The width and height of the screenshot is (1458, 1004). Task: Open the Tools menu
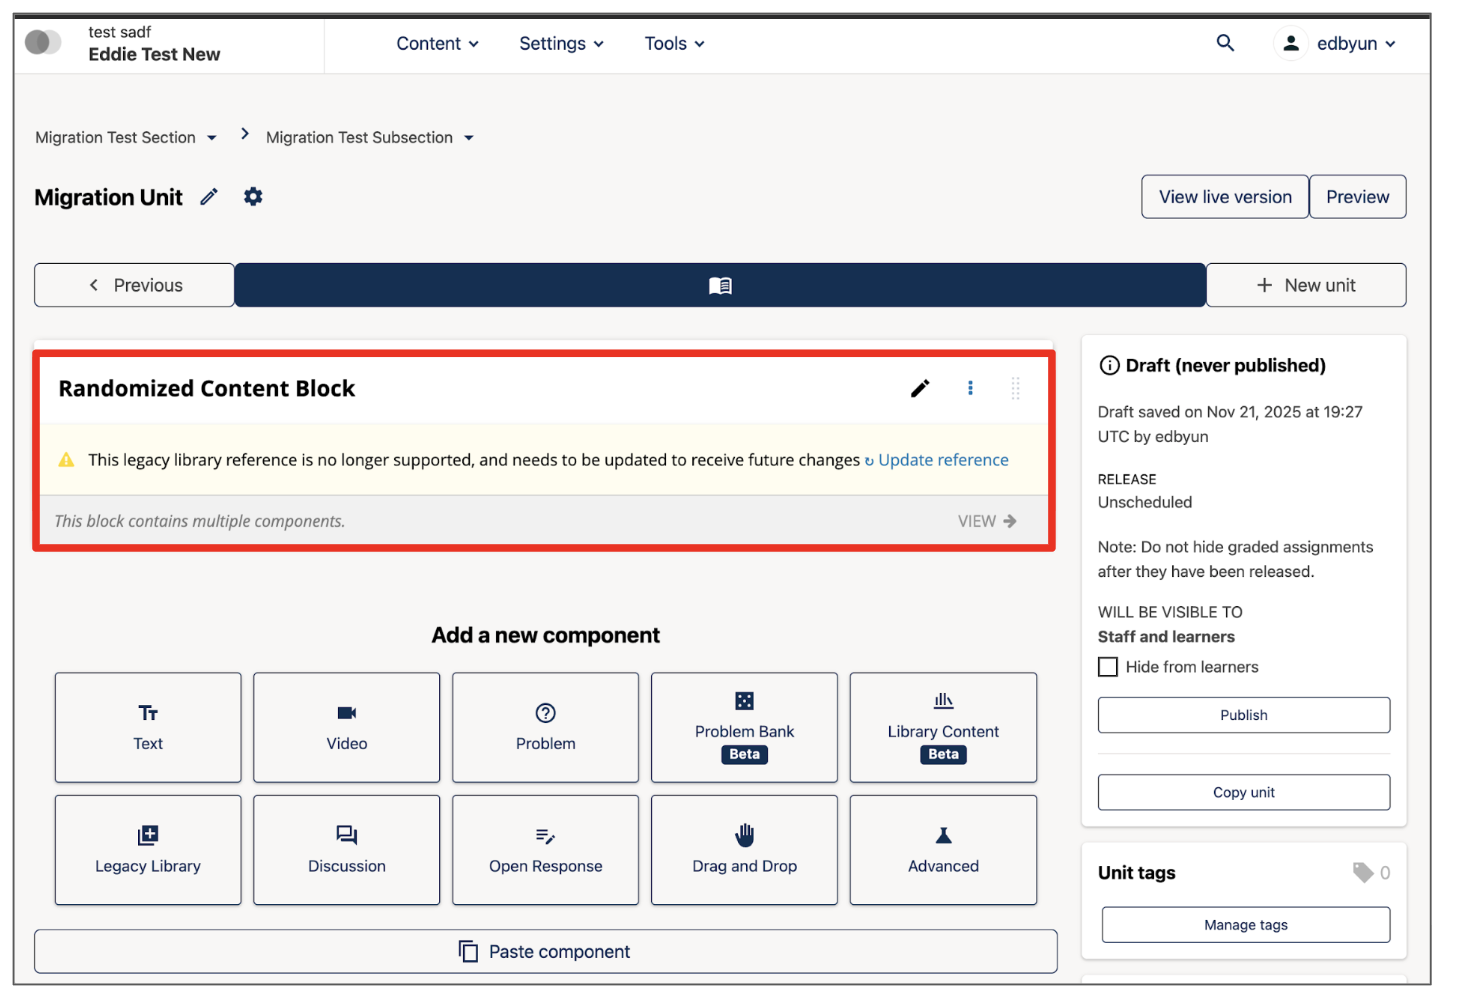coord(674,44)
